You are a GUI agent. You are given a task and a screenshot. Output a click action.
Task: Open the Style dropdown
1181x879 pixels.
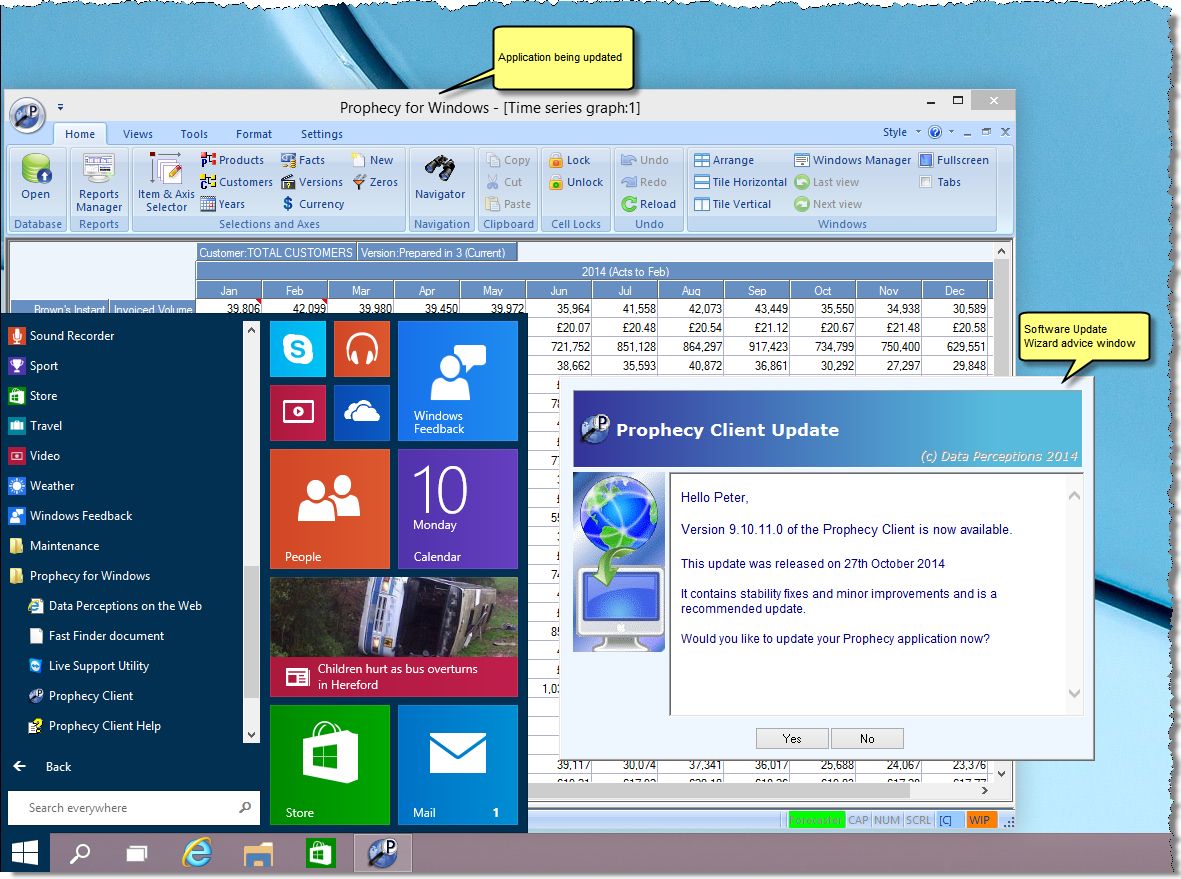tap(896, 131)
